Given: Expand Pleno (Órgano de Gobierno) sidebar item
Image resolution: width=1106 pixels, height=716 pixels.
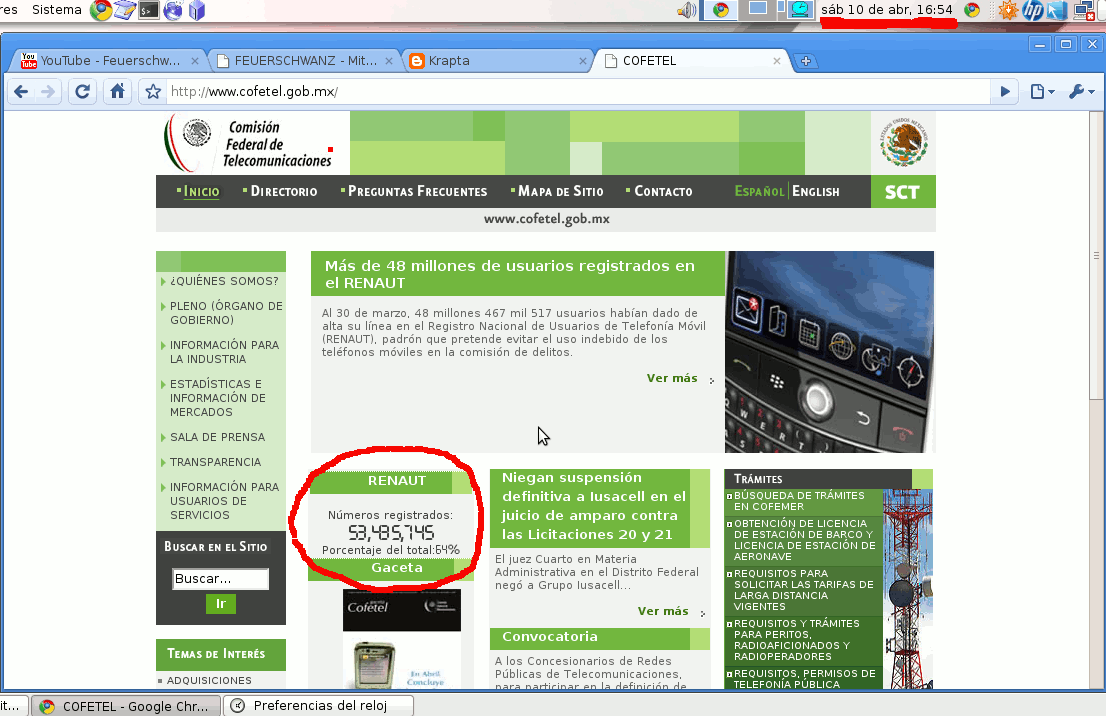Looking at the screenshot, I should tap(226, 313).
